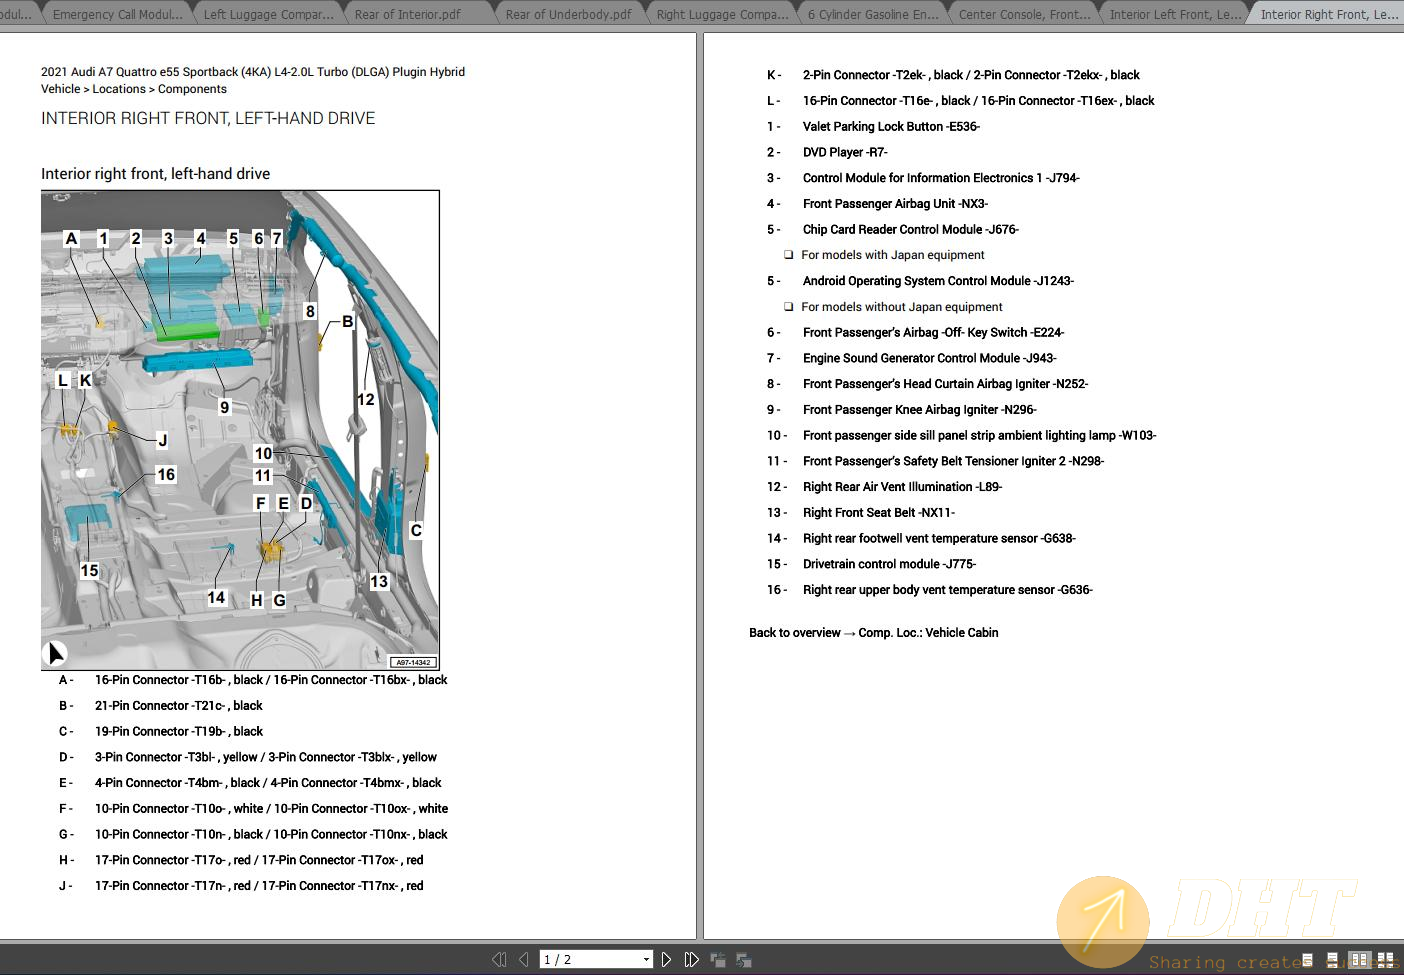Click row F '10-Pin Connector -T10o-, white'
Screen dimensions: 1404x975
[x=253, y=809]
